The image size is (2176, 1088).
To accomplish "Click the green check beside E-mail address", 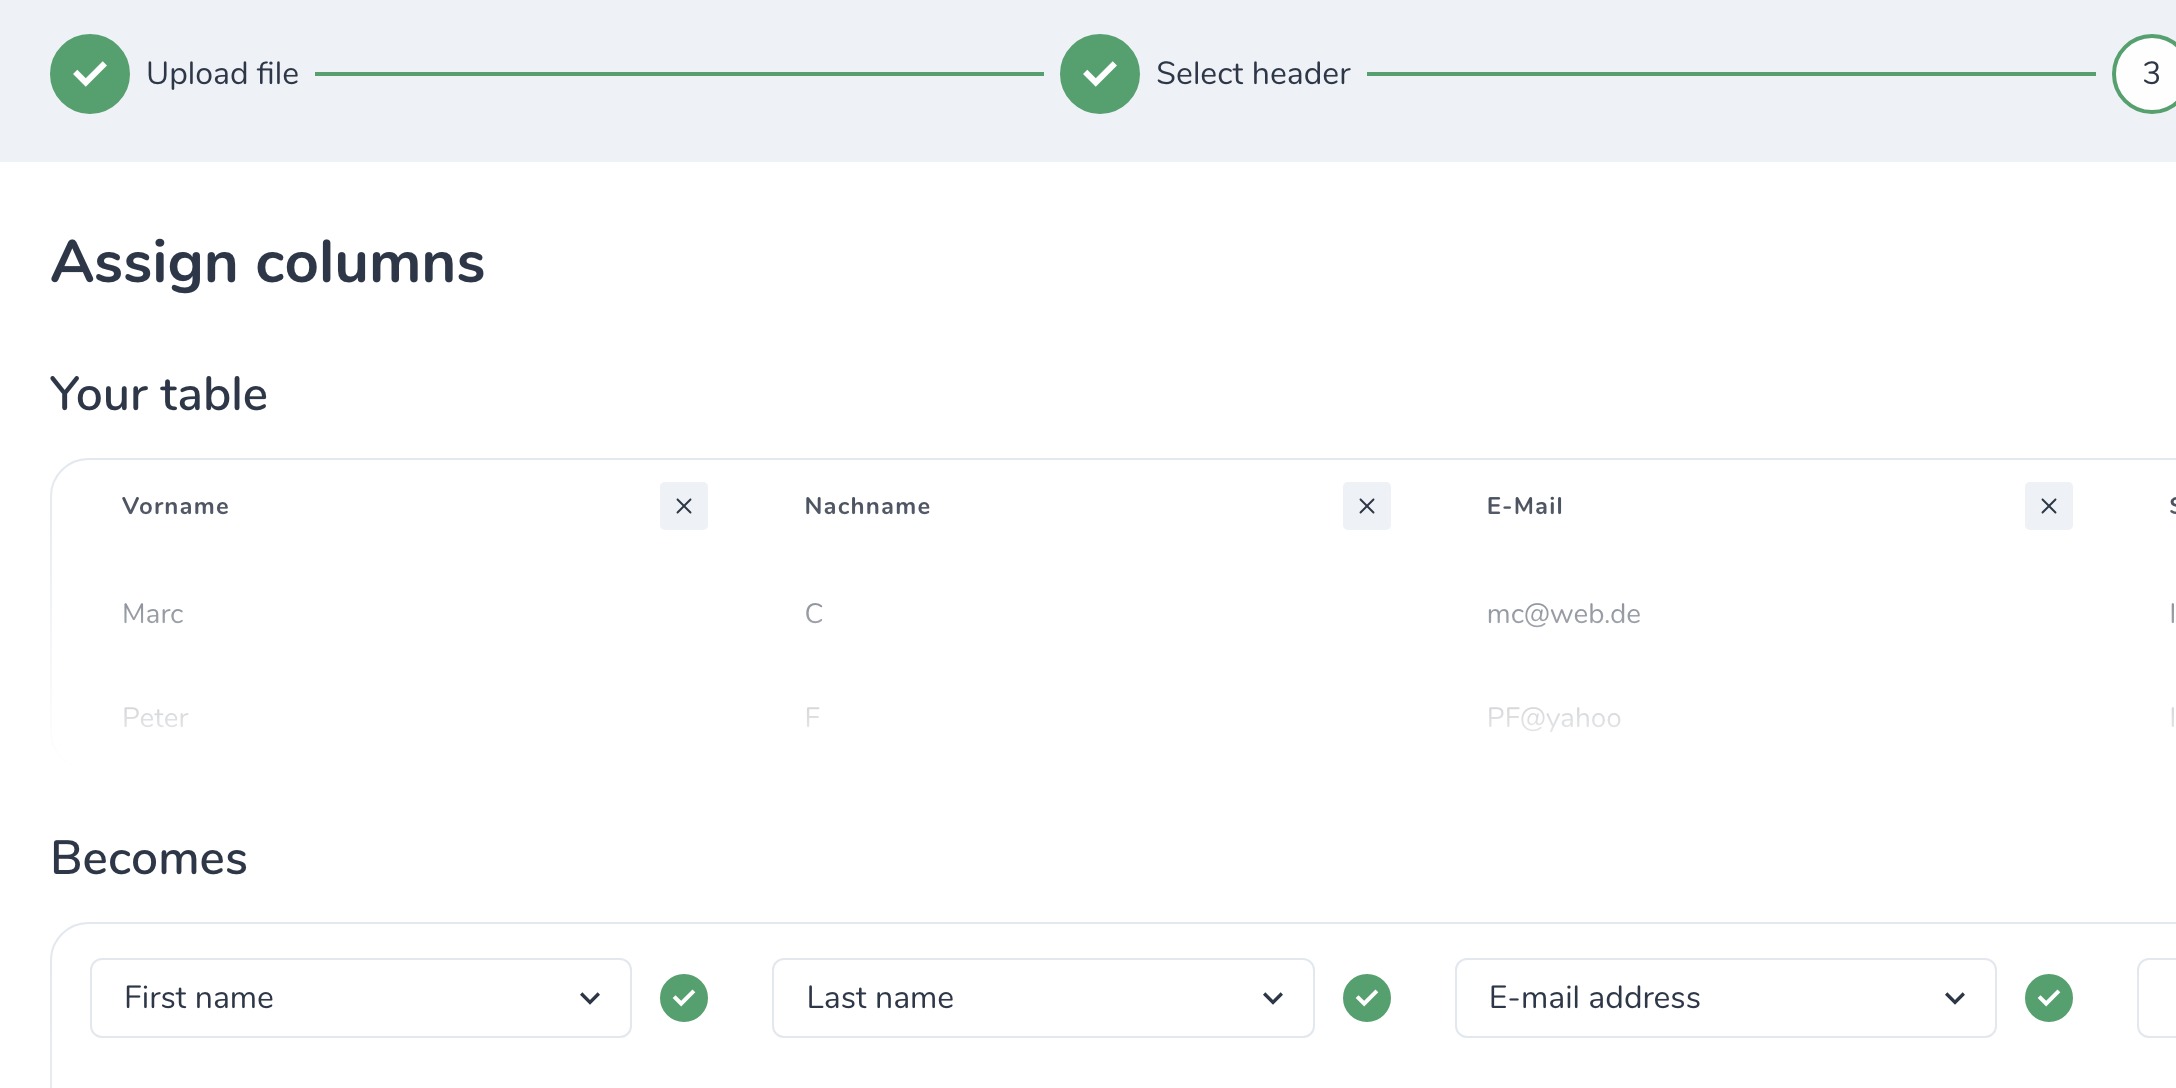I will pos(2049,998).
